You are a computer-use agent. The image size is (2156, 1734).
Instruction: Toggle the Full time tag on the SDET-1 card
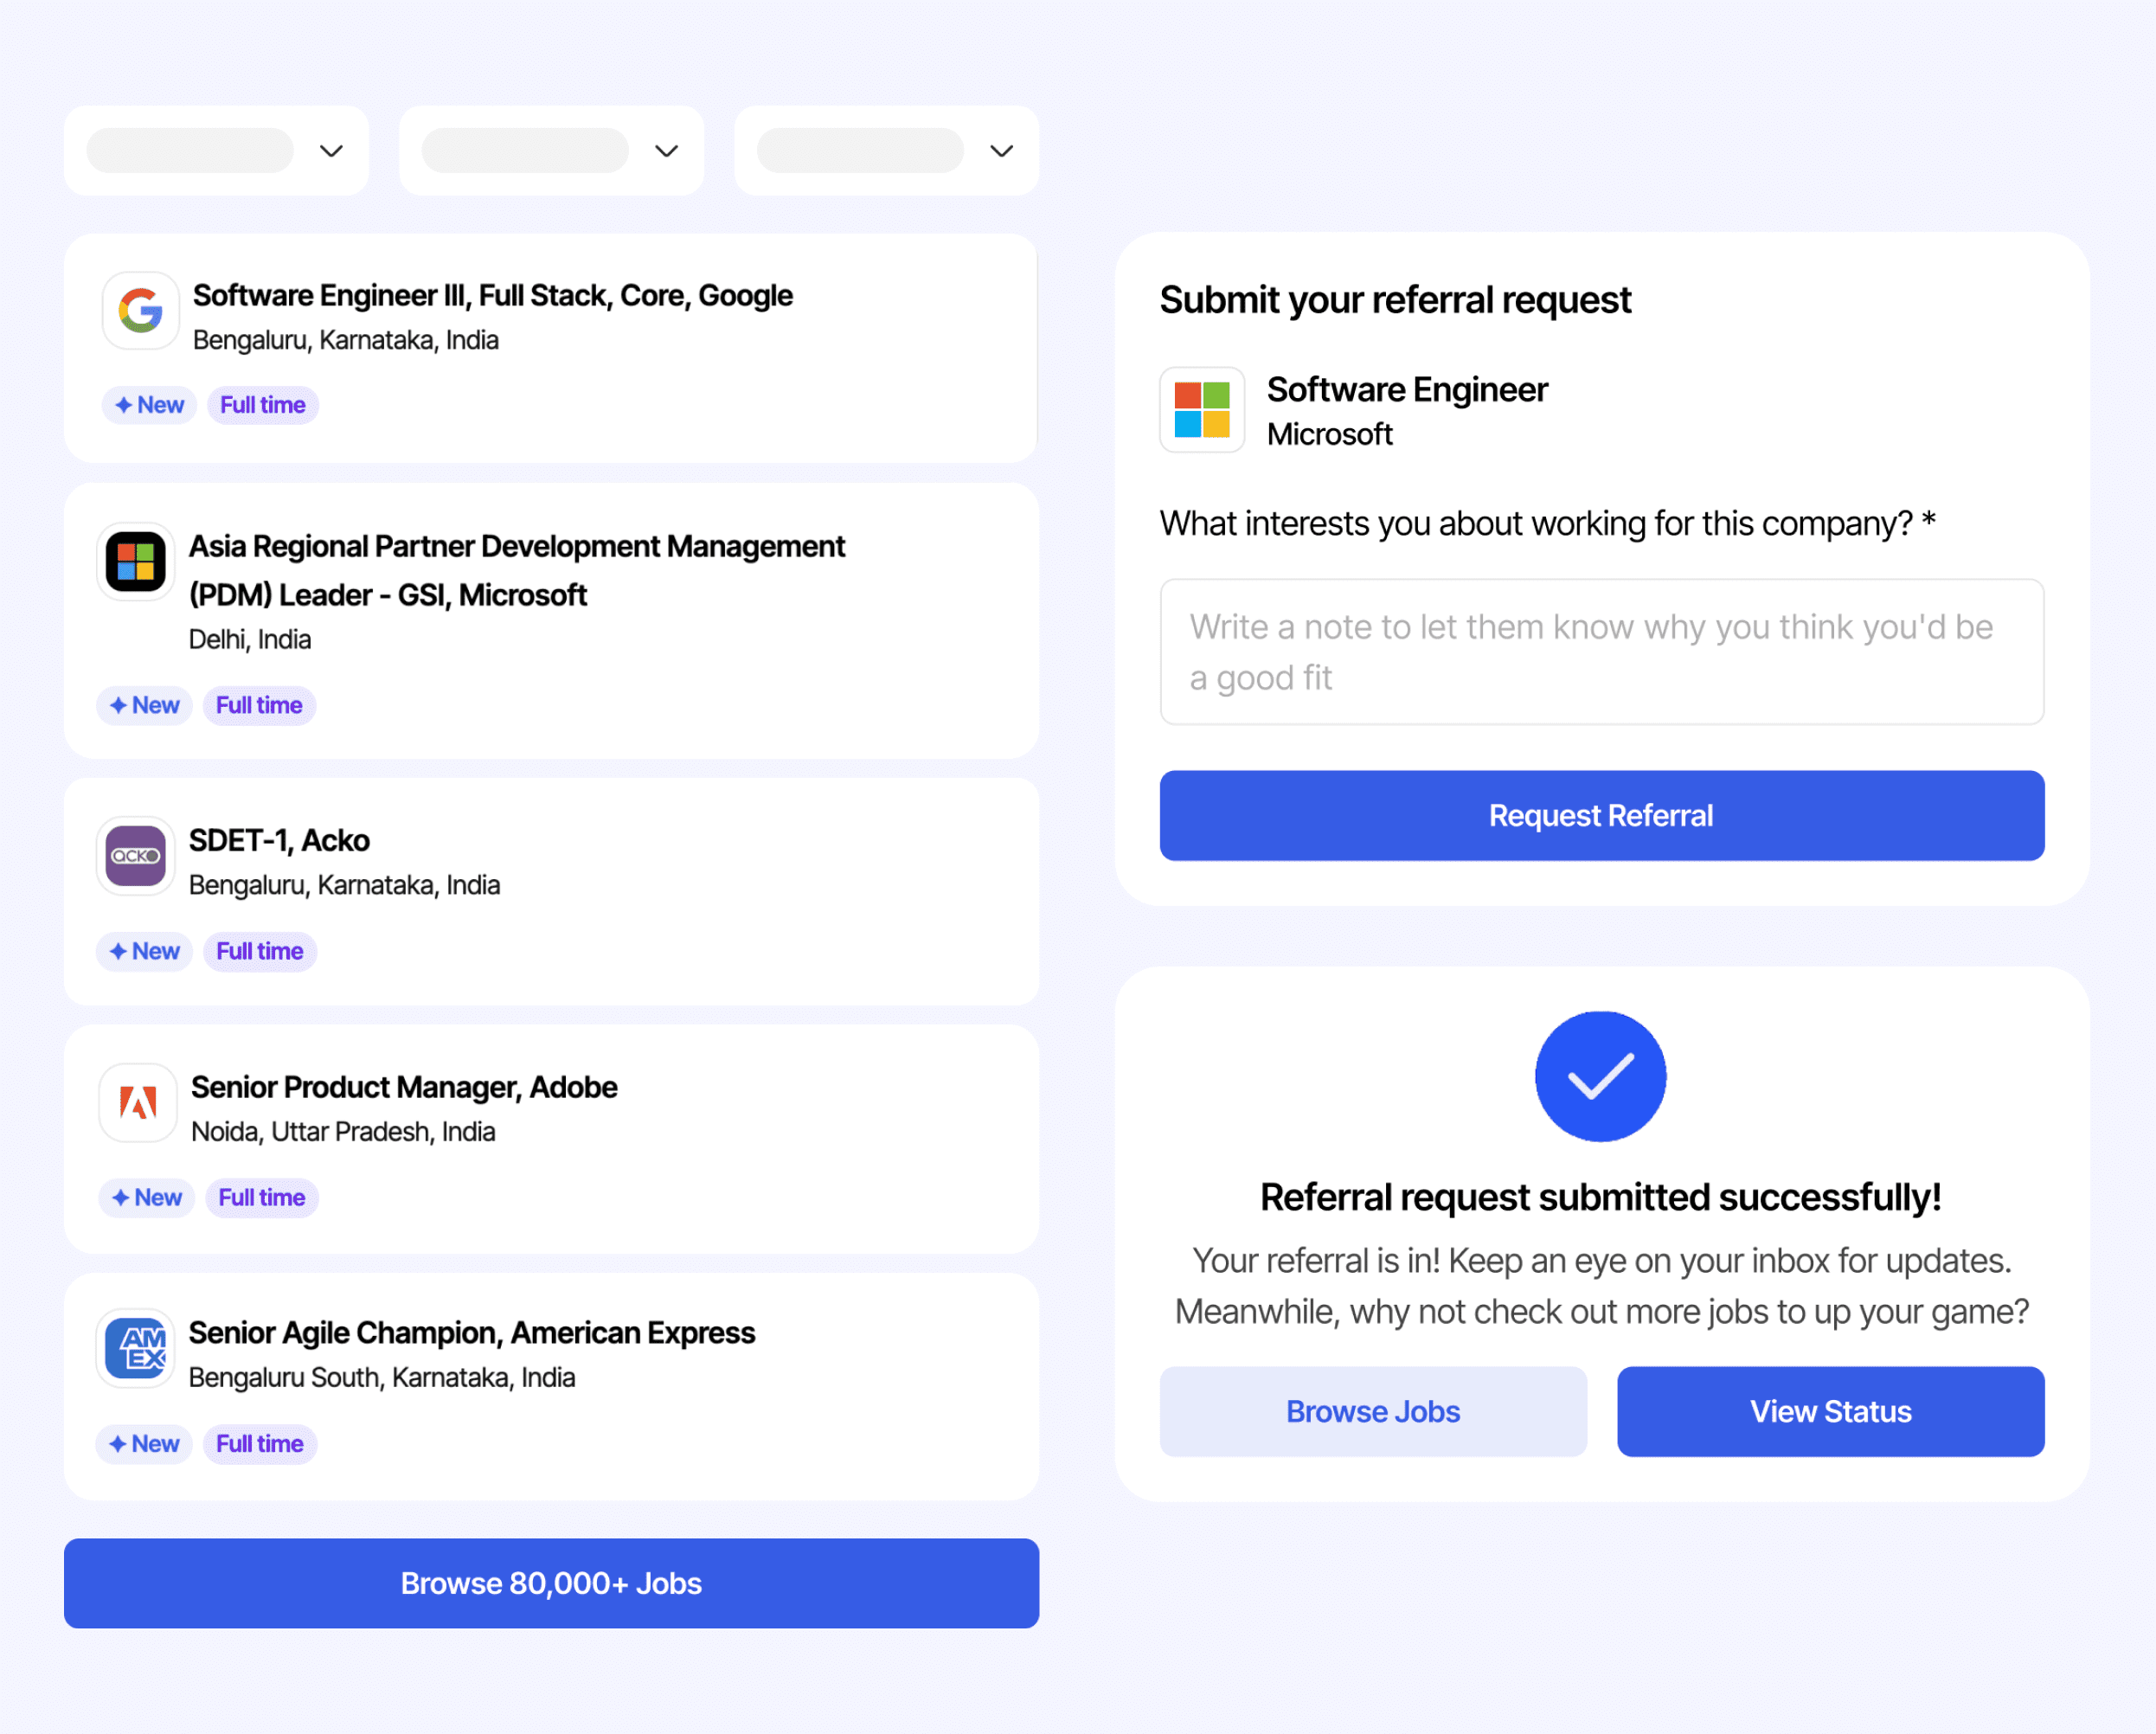click(259, 951)
